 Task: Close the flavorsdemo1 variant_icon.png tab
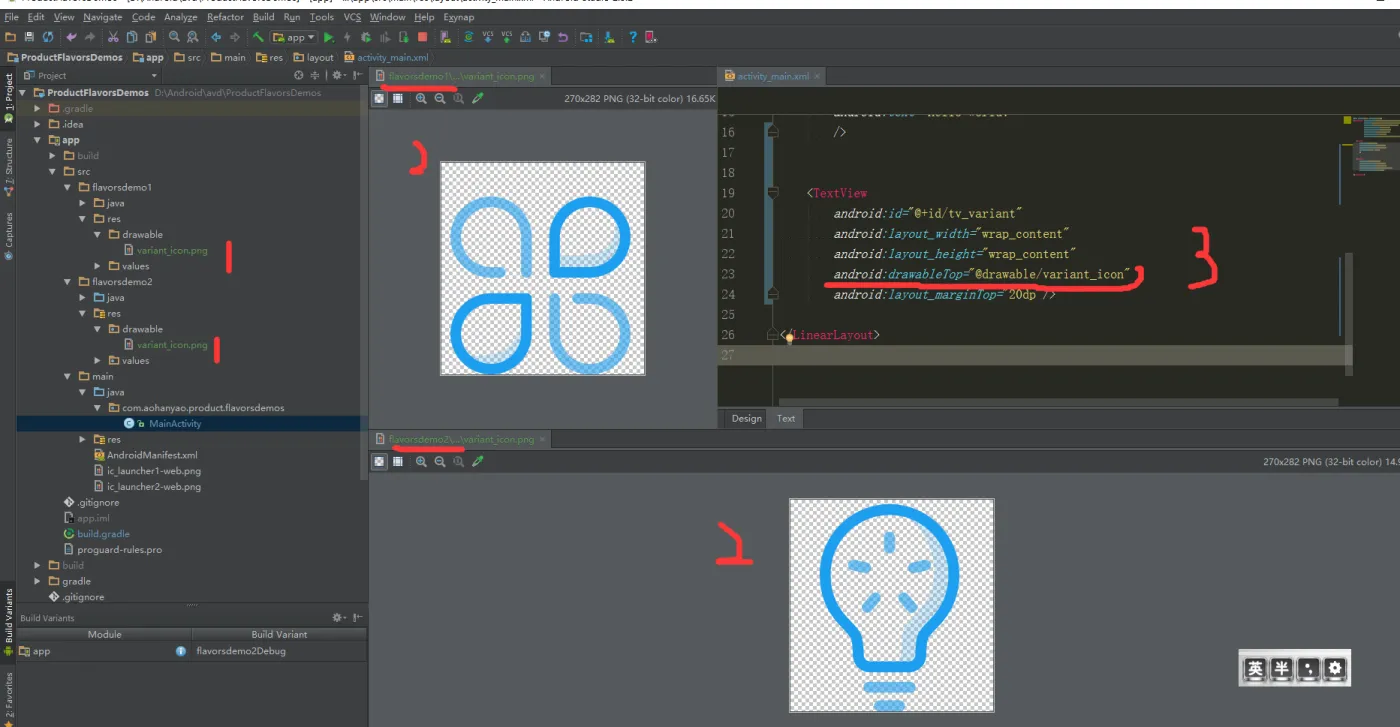(544, 76)
